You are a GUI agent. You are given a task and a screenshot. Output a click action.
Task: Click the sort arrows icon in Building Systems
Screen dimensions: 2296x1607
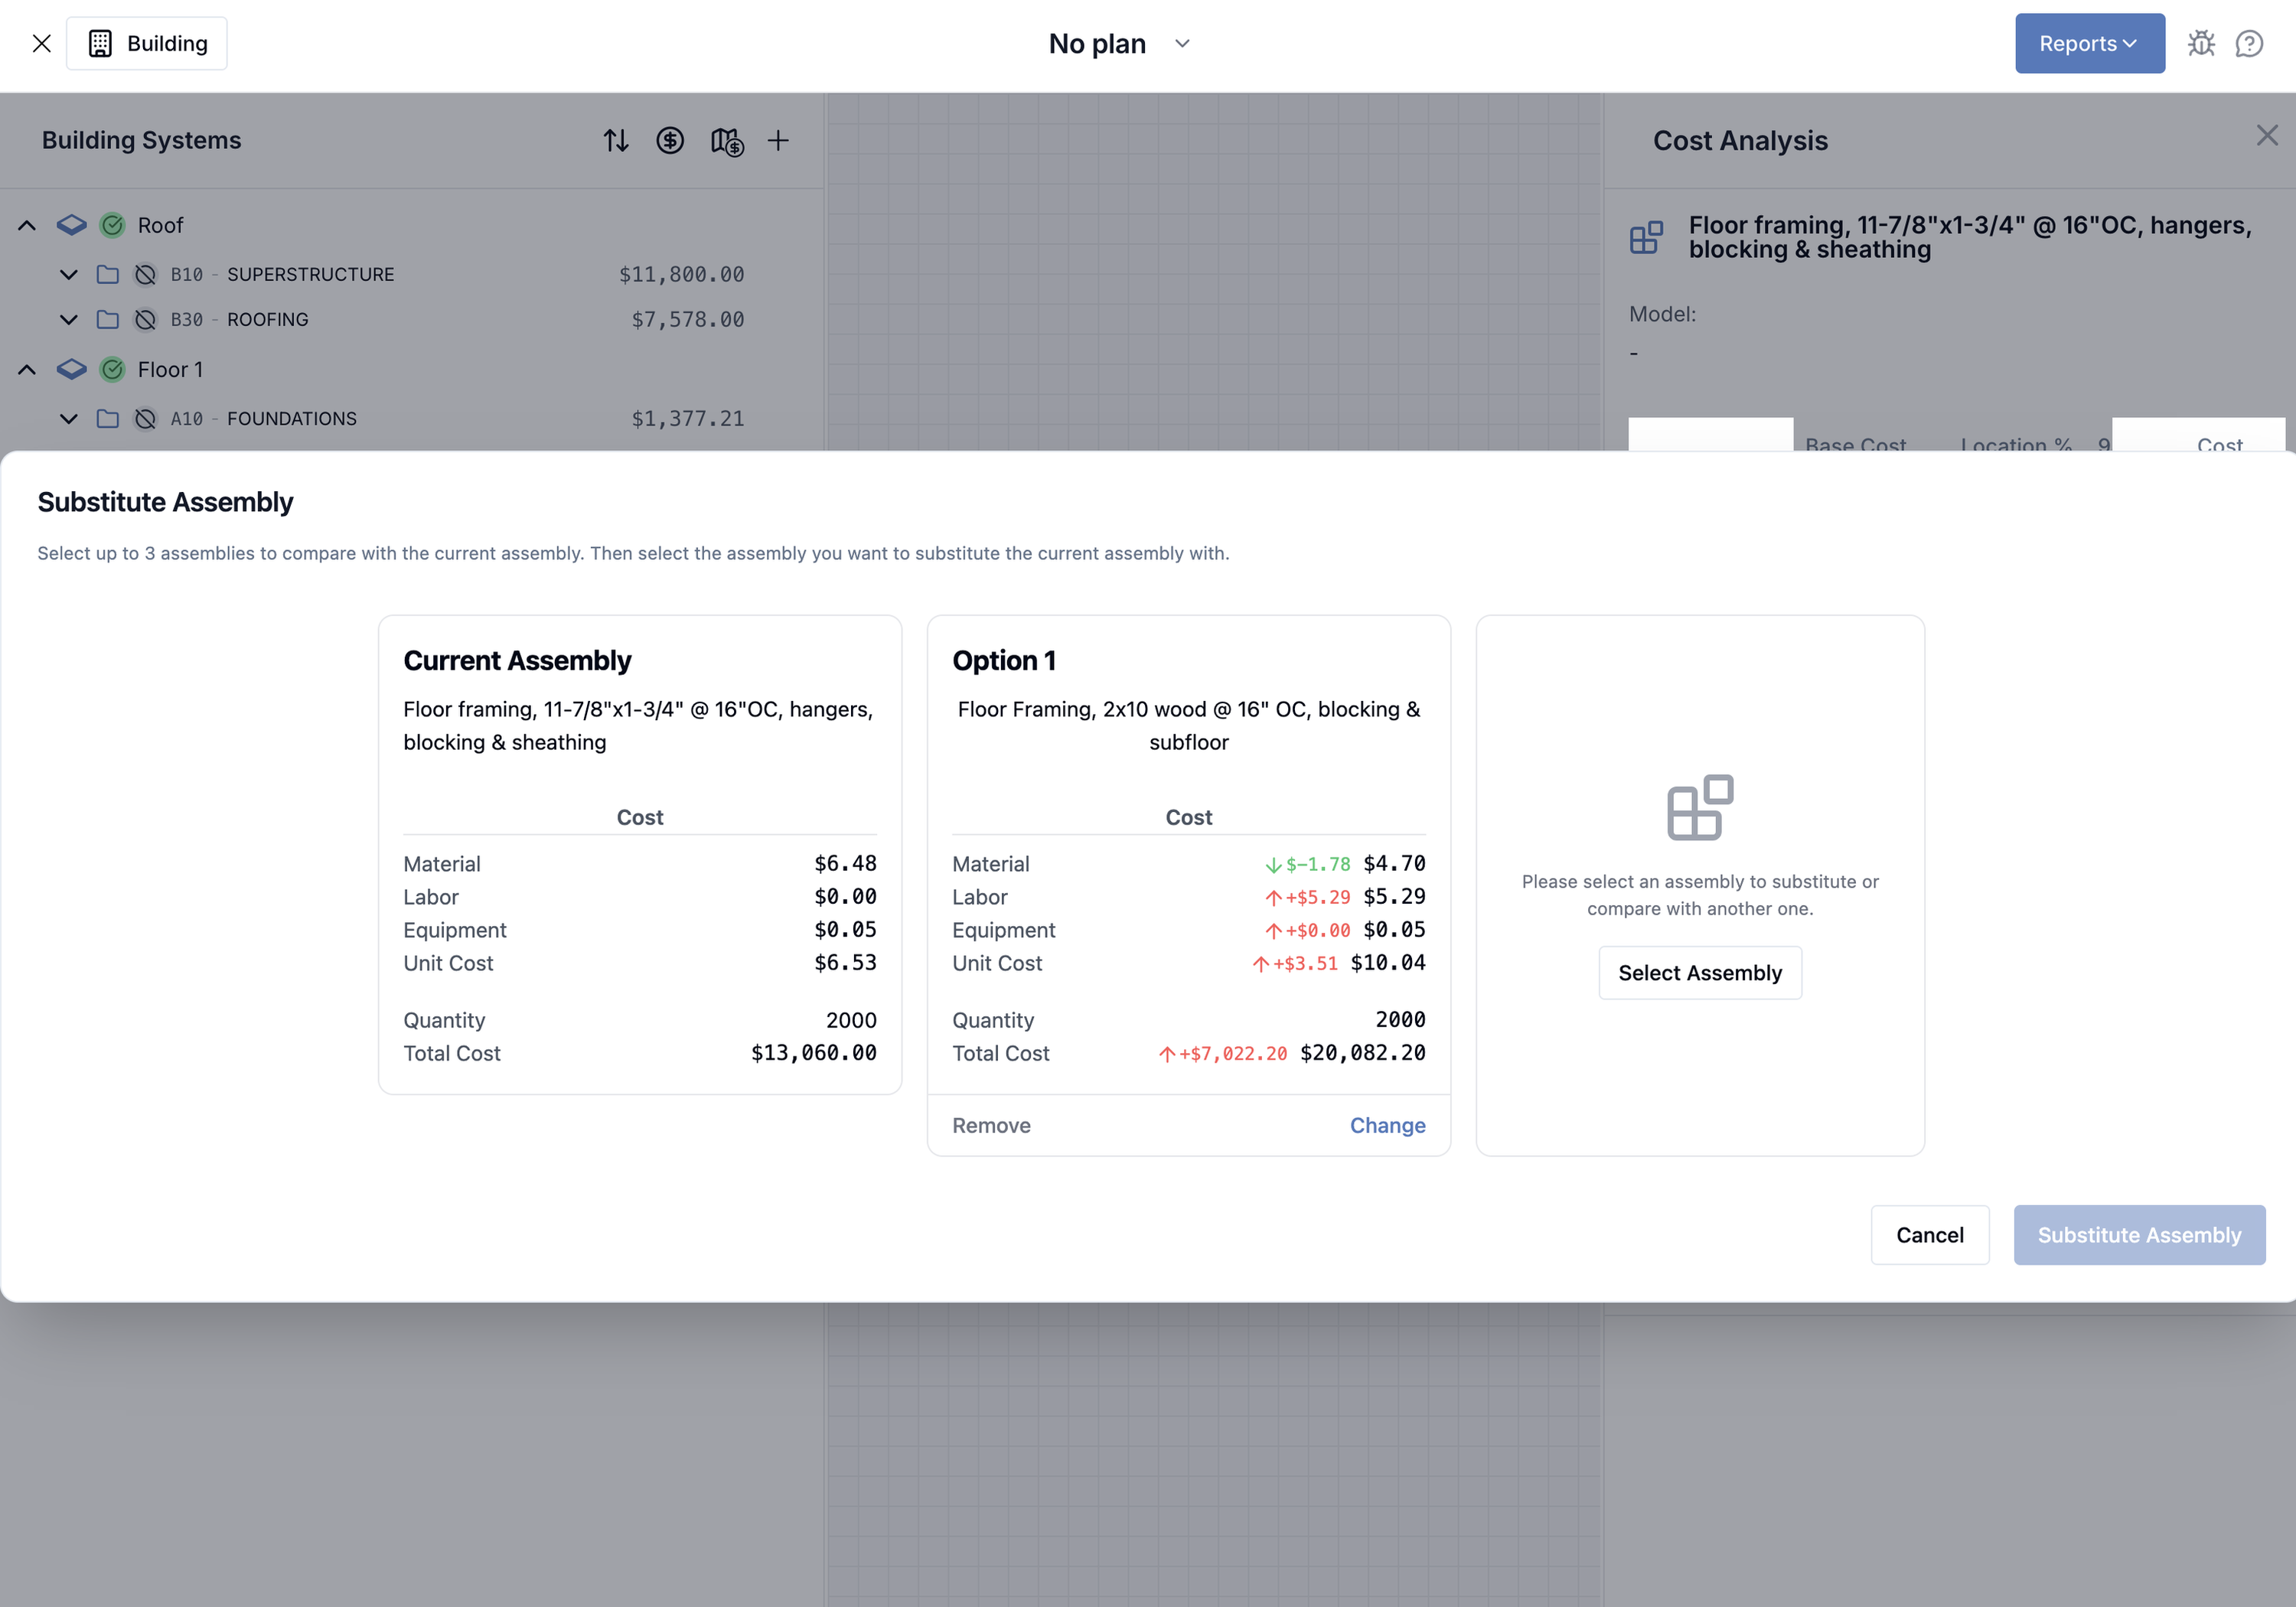point(616,141)
